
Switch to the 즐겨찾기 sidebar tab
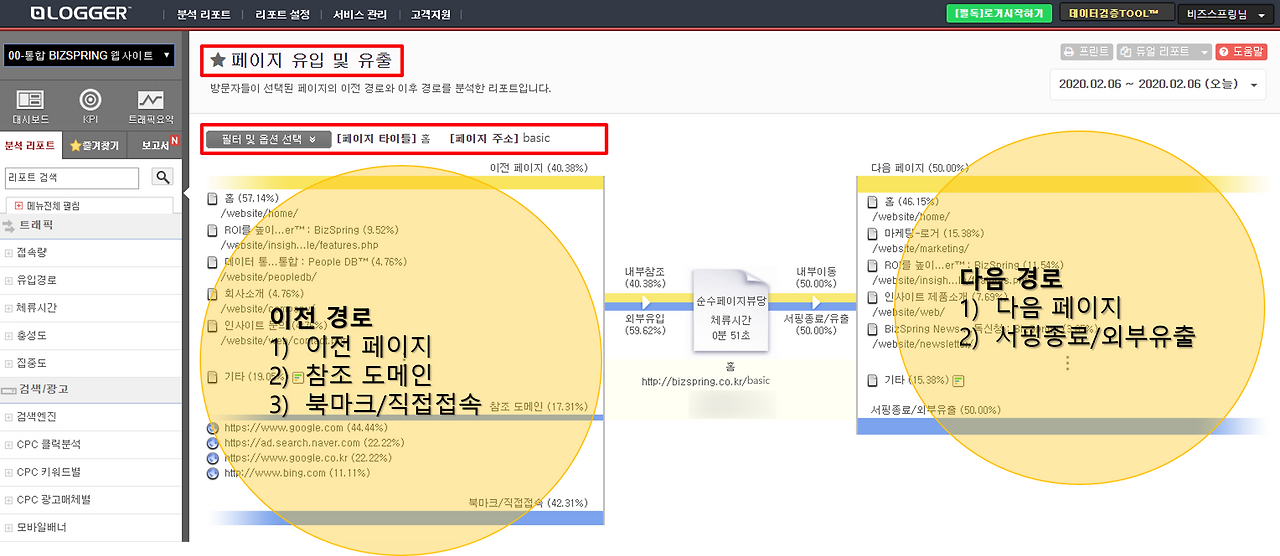coord(94,146)
